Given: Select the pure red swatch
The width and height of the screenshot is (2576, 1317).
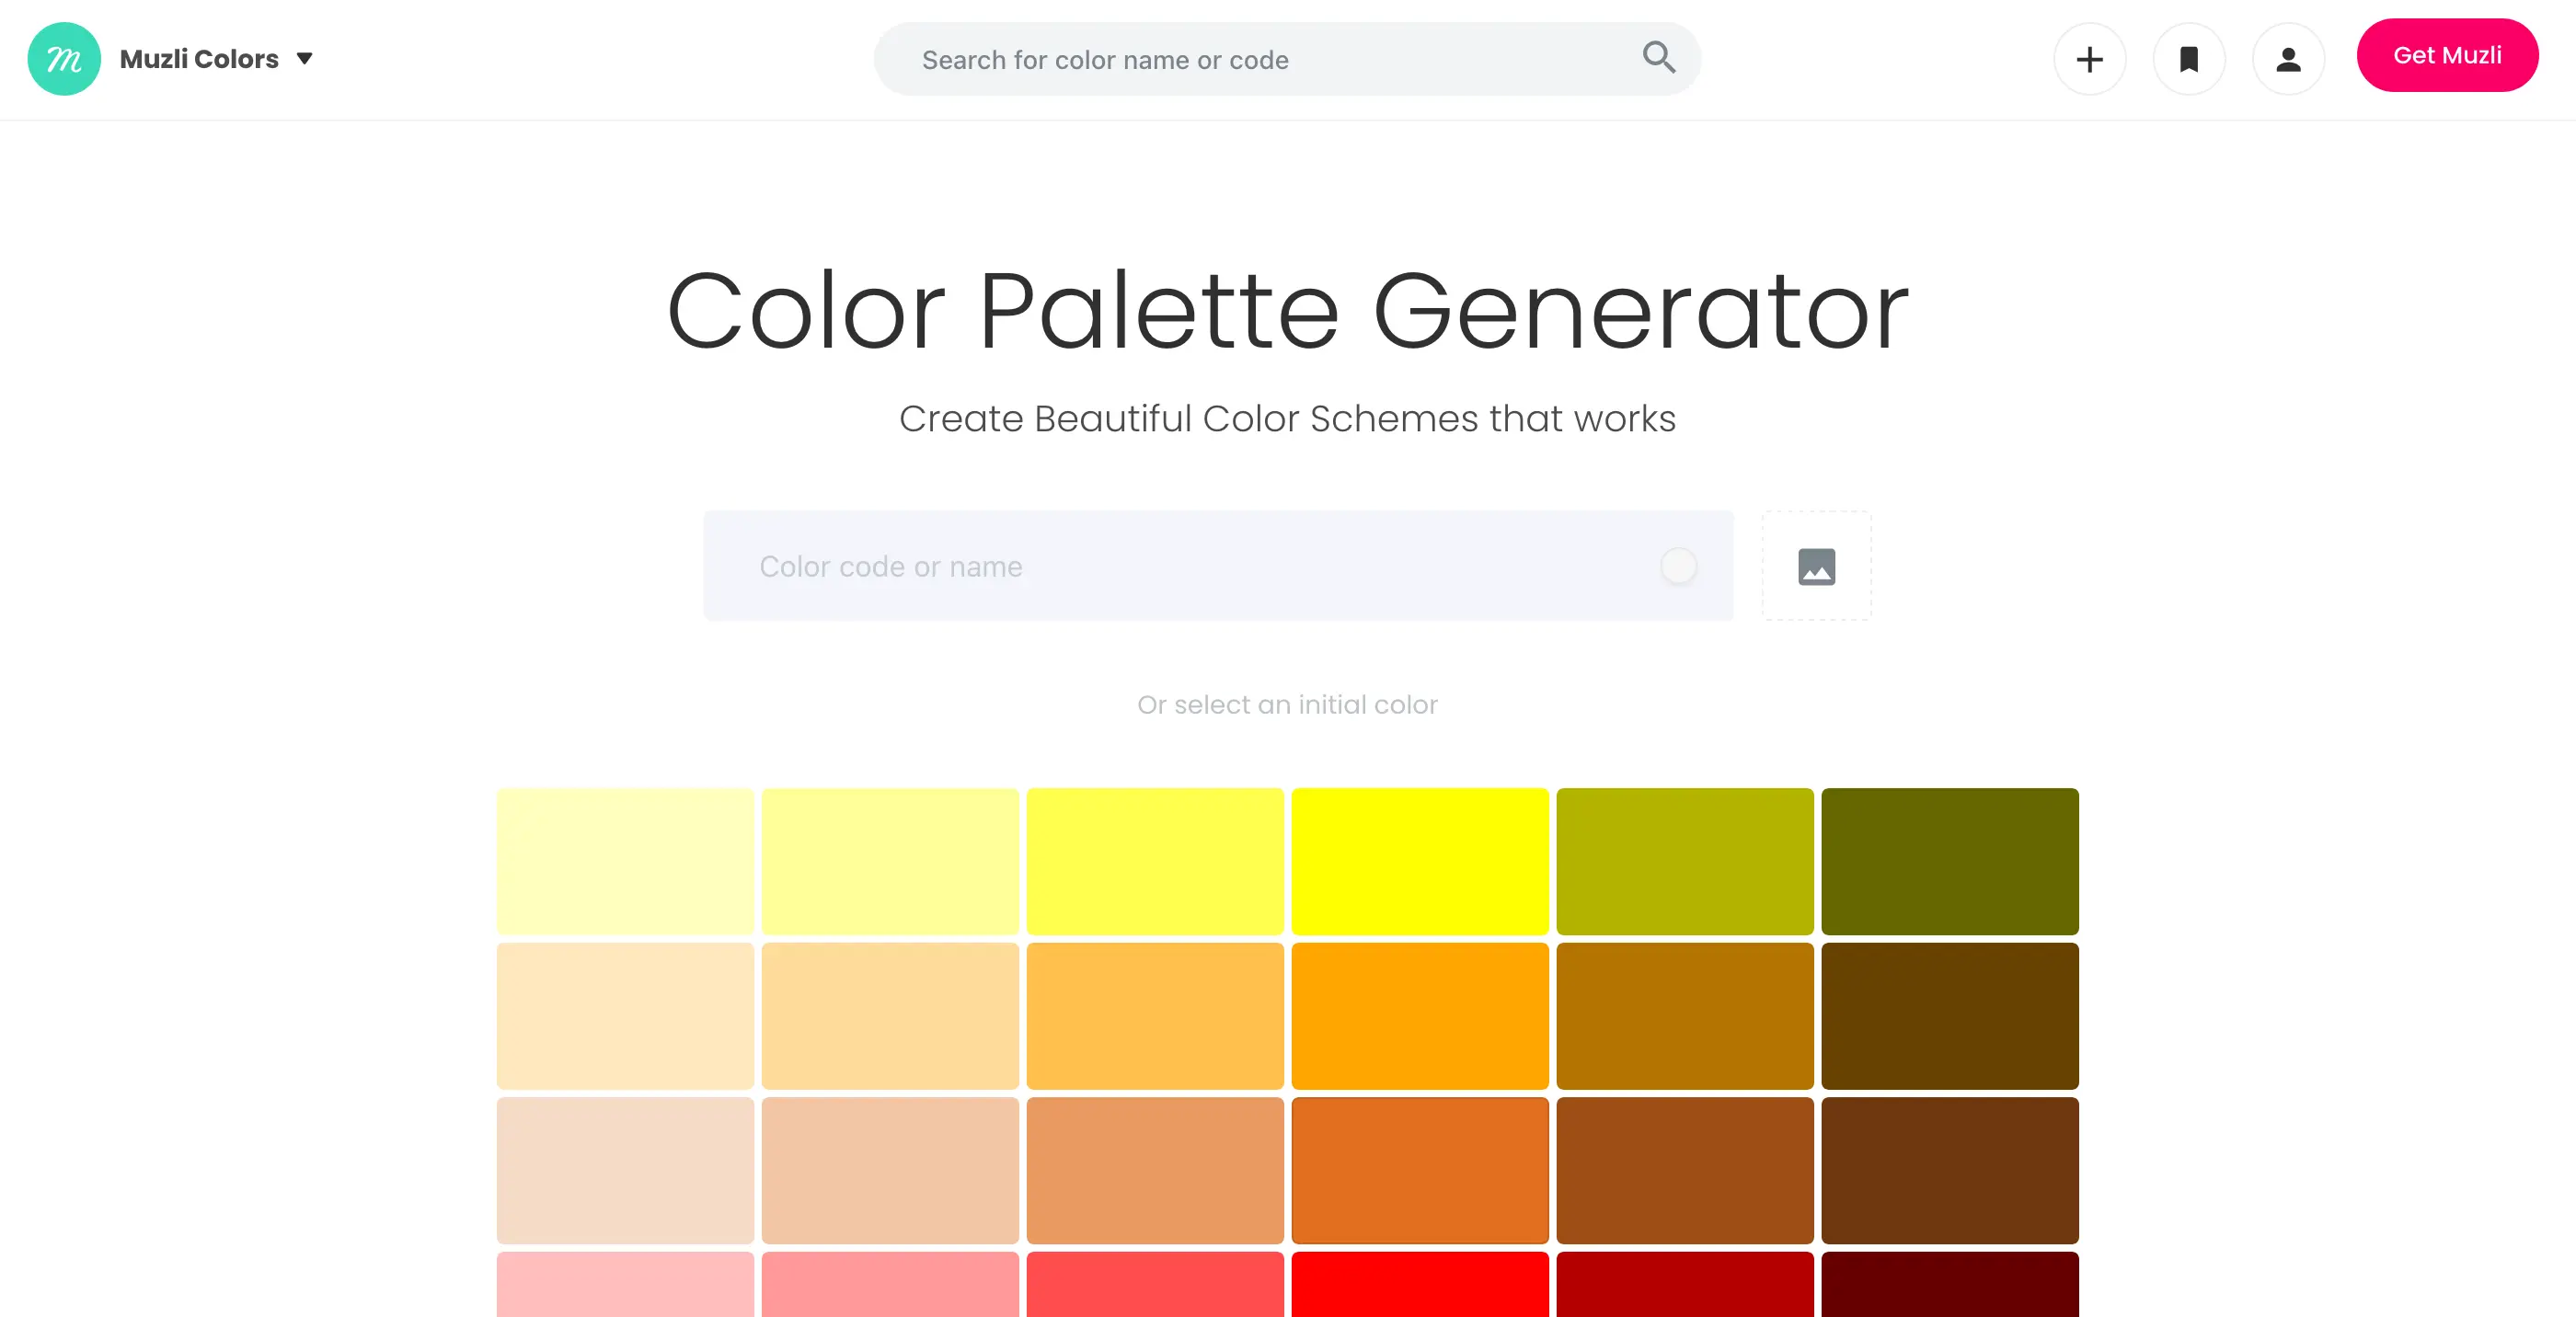Looking at the screenshot, I should (x=1419, y=1284).
